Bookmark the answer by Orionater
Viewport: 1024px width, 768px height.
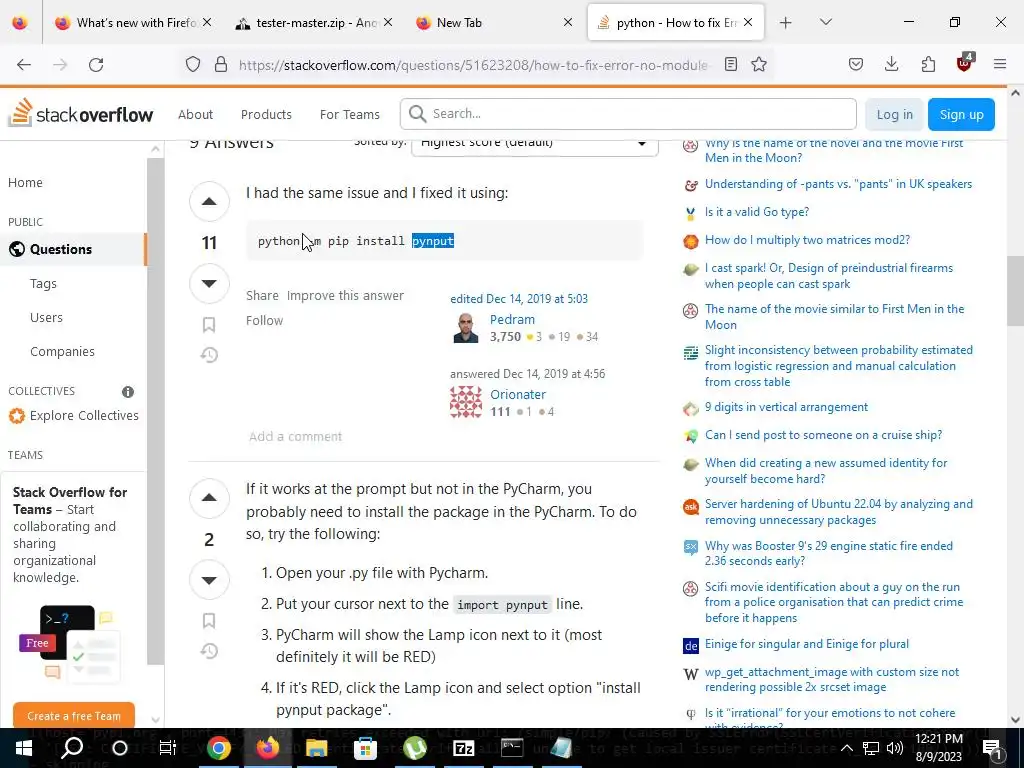click(x=209, y=325)
